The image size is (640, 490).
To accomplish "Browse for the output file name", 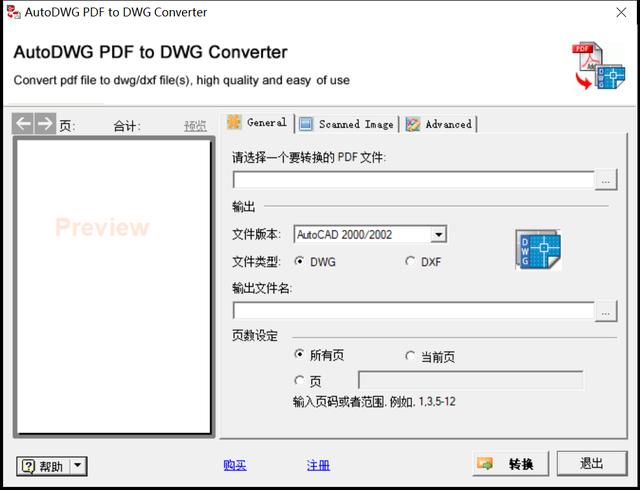I will tap(606, 311).
